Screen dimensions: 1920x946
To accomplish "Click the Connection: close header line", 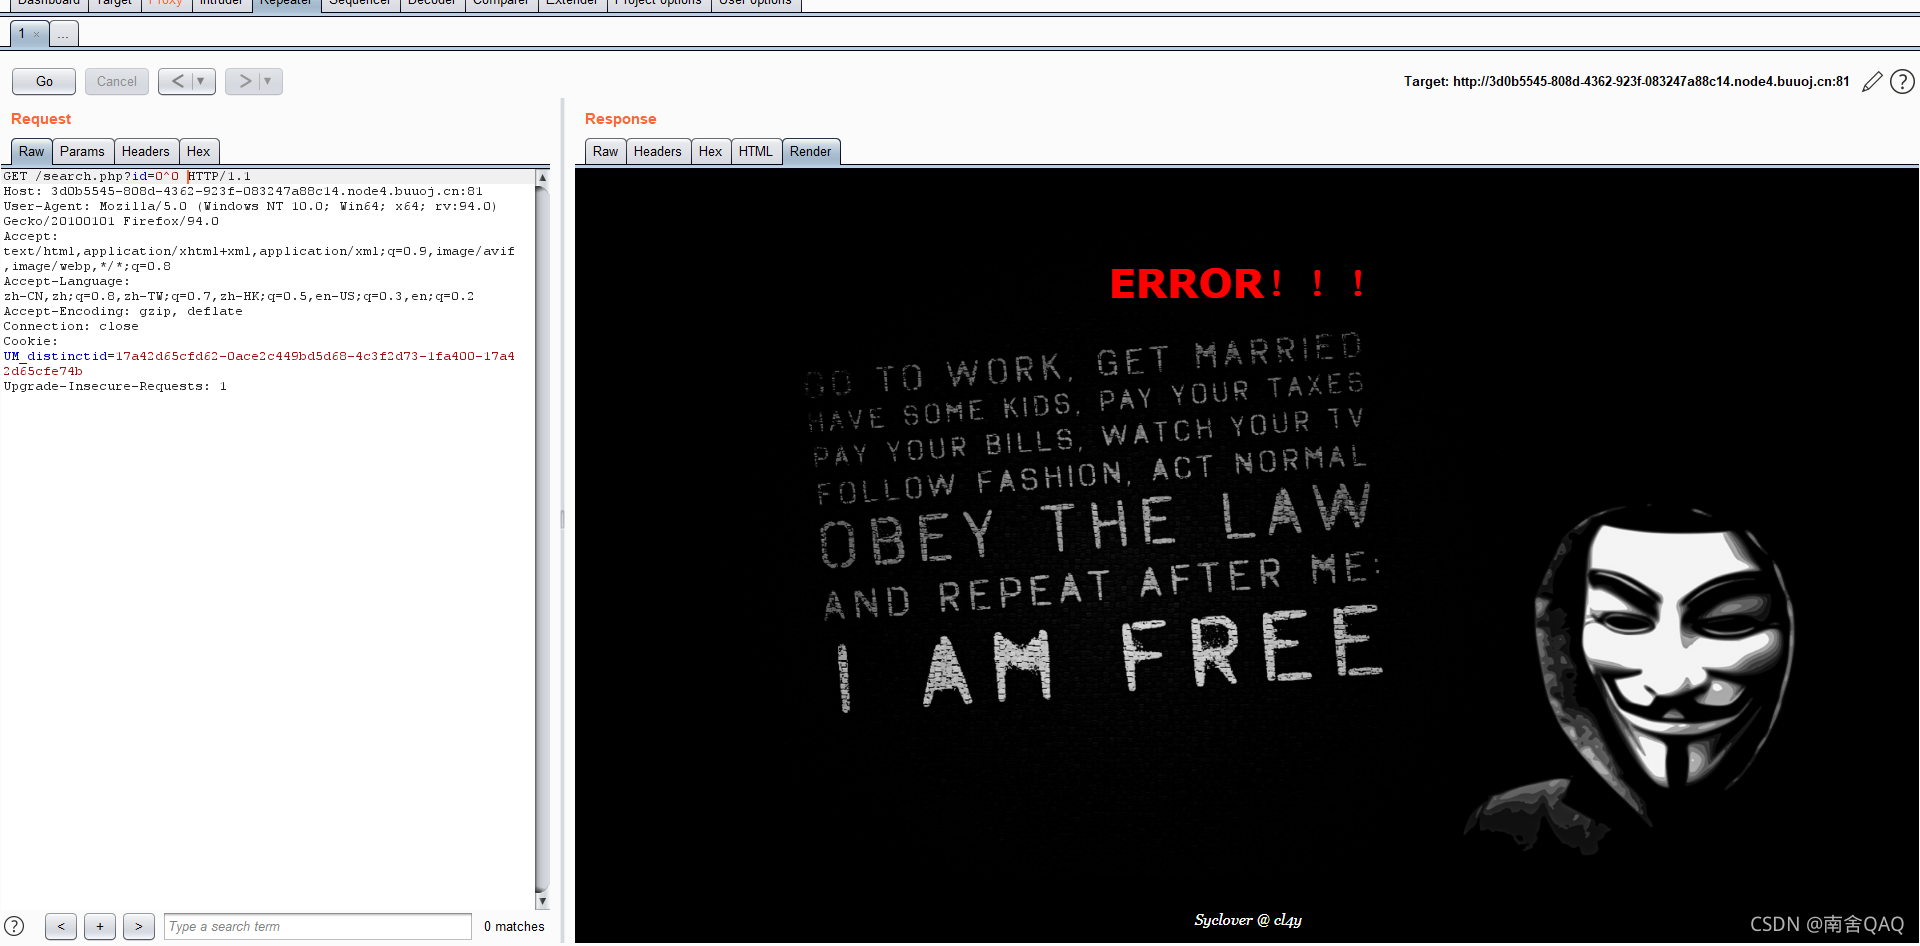I will (71, 326).
